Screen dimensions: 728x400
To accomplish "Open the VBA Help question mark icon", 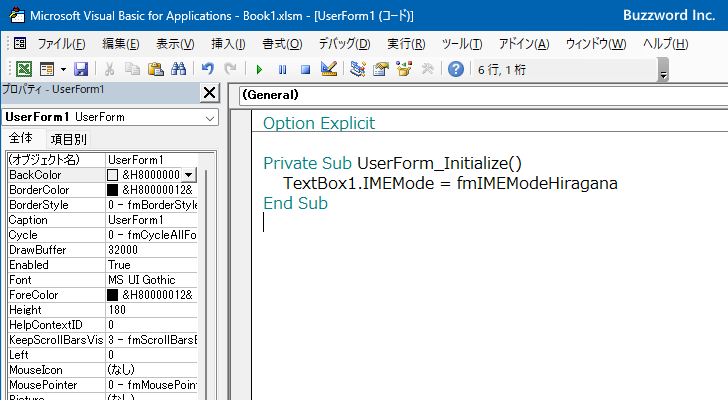I will coord(456,69).
